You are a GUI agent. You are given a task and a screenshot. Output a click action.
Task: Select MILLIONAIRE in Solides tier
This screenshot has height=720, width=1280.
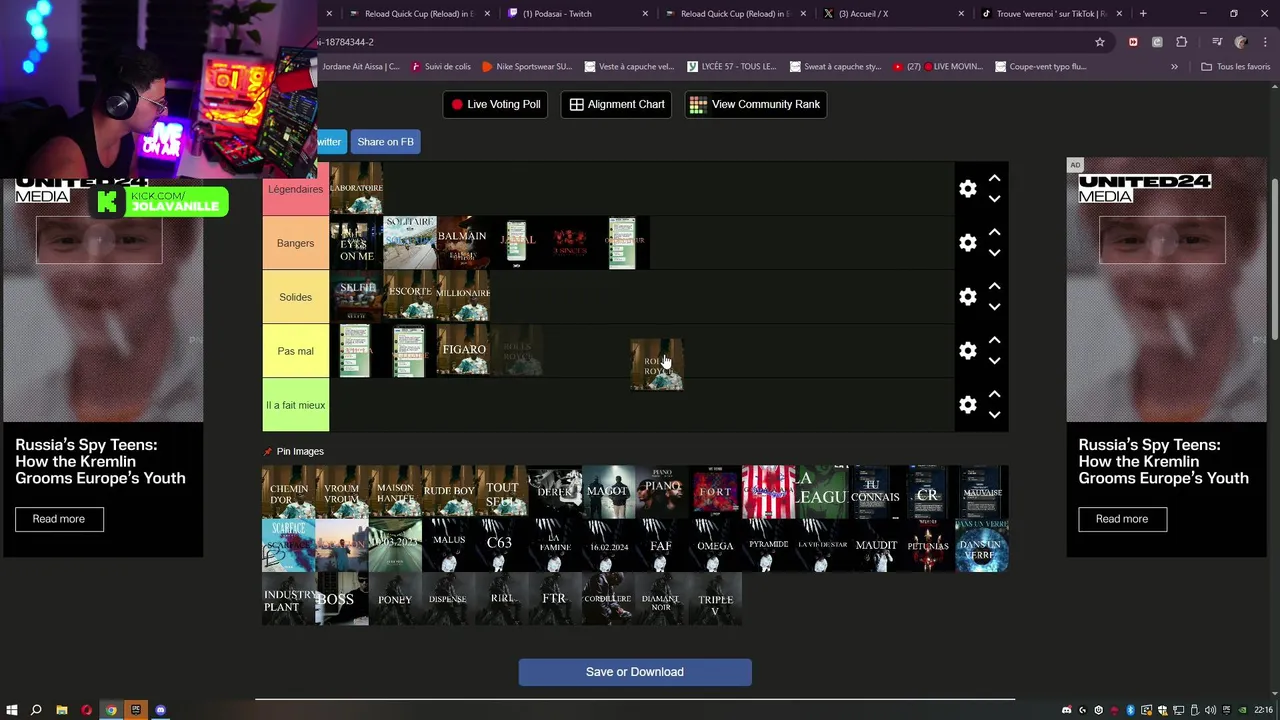[463, 297]
